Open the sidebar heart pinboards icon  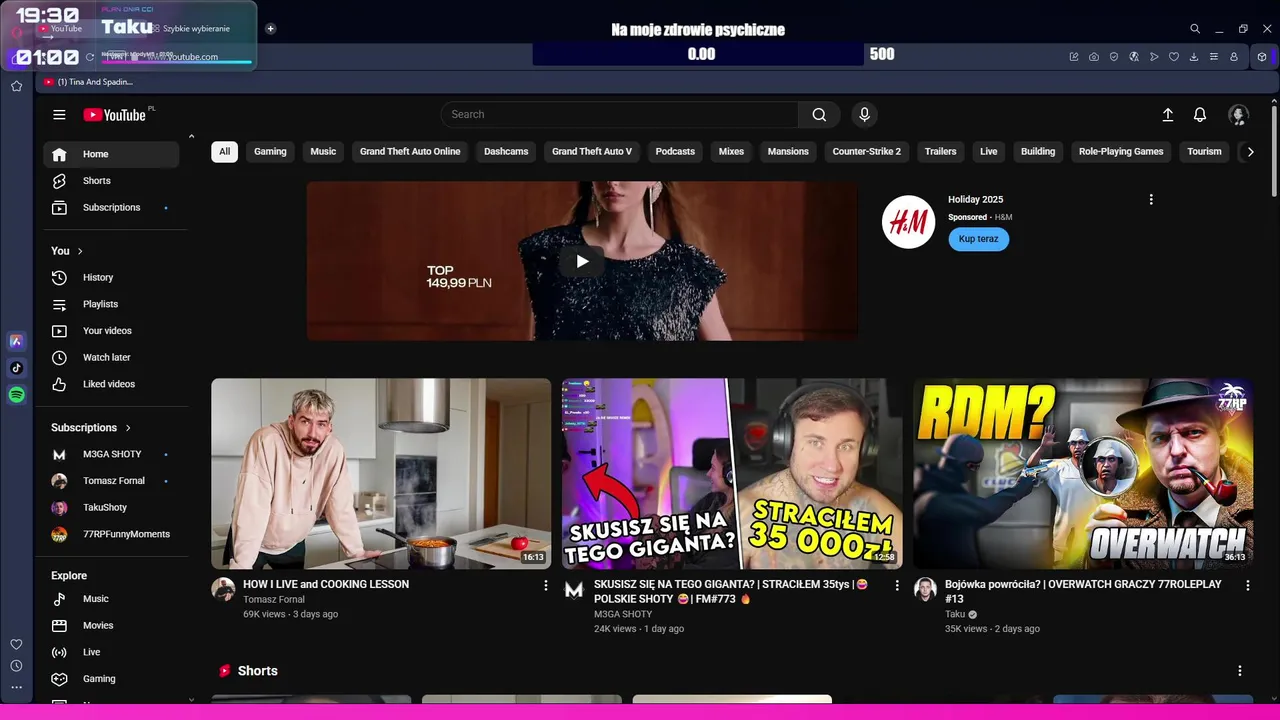click(x=16, y=644)
